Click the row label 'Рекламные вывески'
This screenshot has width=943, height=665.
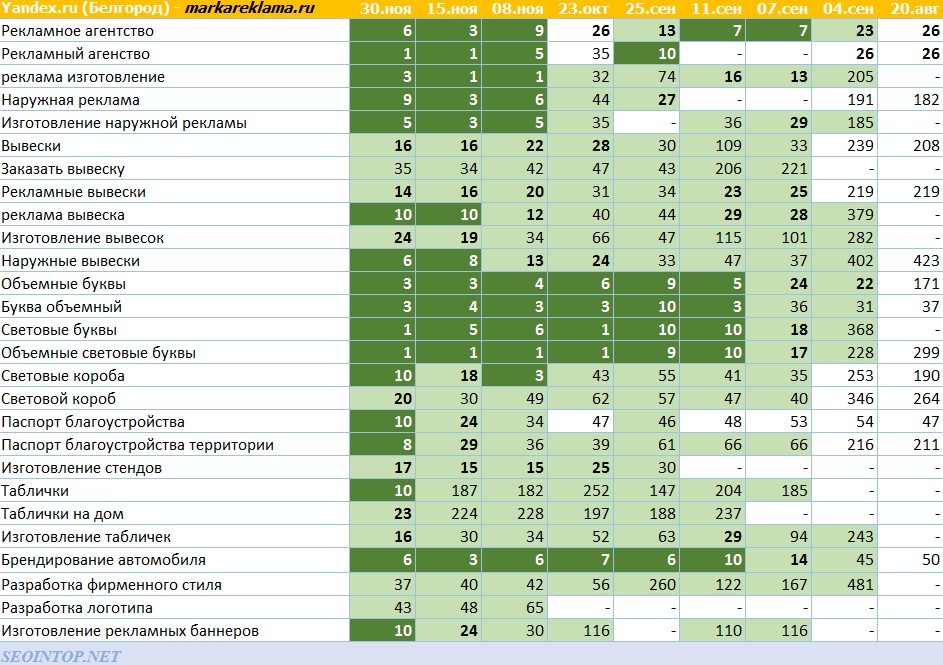click(x=73, y=192)
